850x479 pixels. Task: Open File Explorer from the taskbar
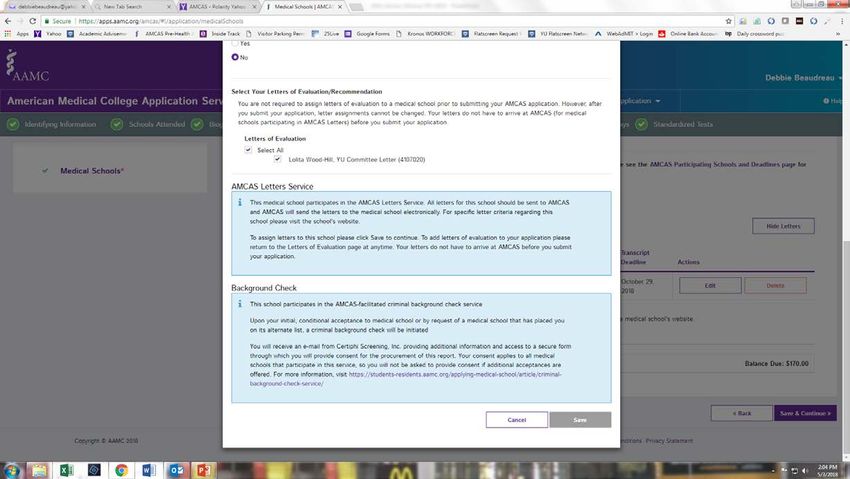point(39,470)
